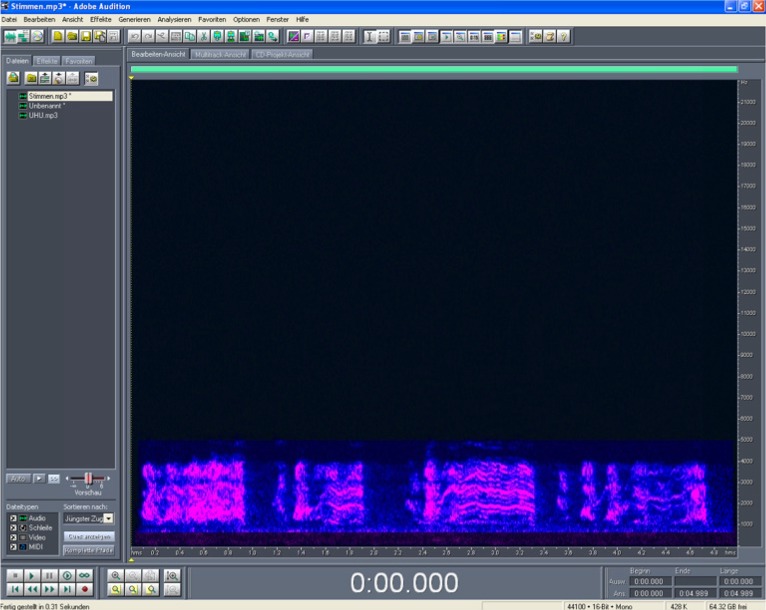Play preview in Dateien panel

39,479
